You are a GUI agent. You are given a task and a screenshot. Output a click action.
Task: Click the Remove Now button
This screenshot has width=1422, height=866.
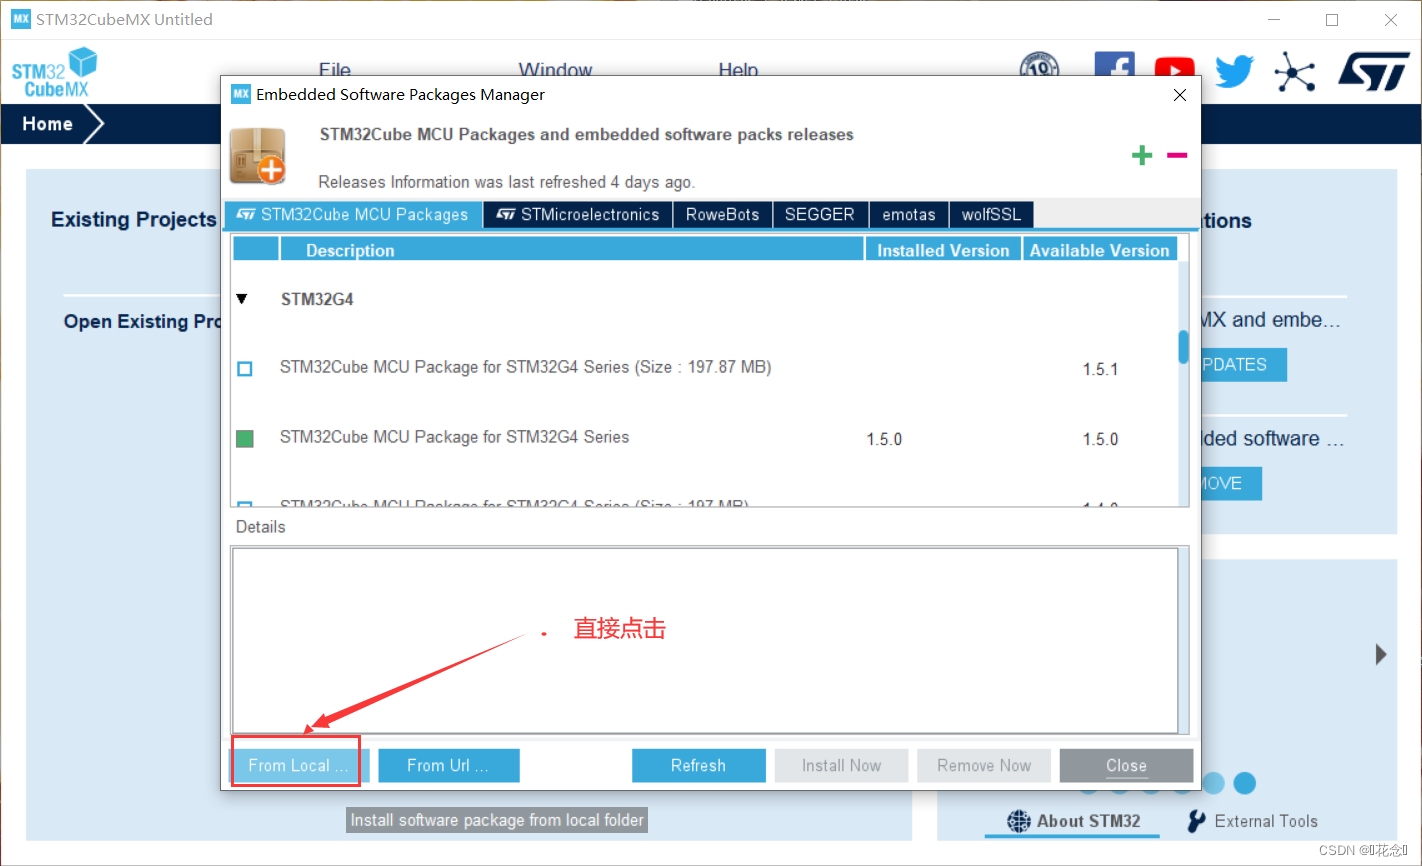tap(984, 765)
